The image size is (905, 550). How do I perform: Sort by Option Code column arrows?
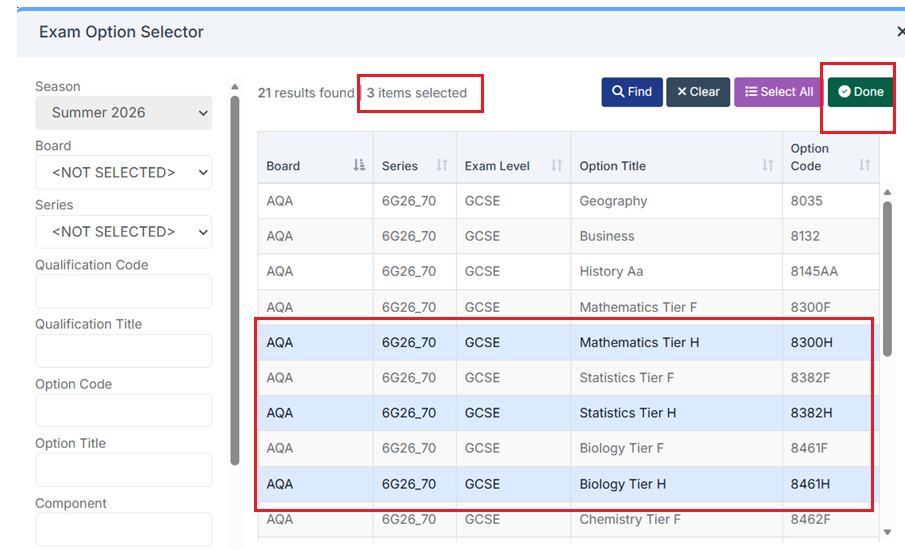(864, 166)
